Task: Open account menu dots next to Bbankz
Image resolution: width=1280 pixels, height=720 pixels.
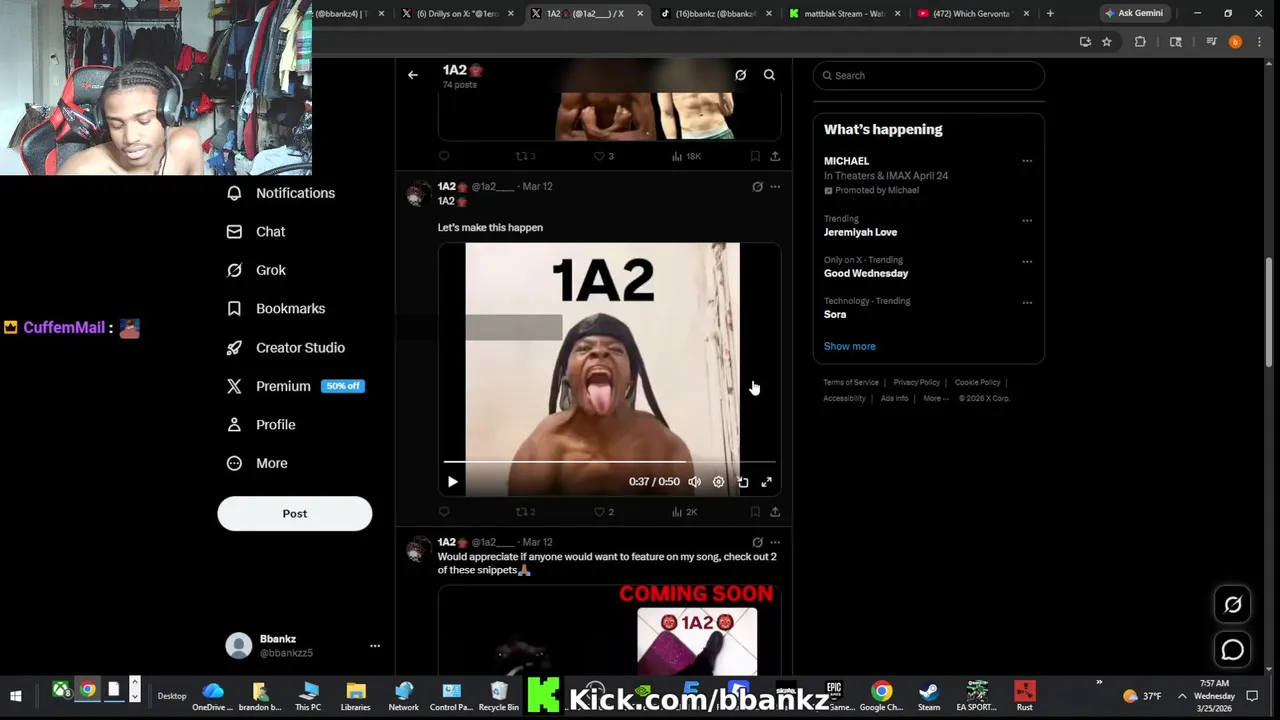Action: coord(375,646)
